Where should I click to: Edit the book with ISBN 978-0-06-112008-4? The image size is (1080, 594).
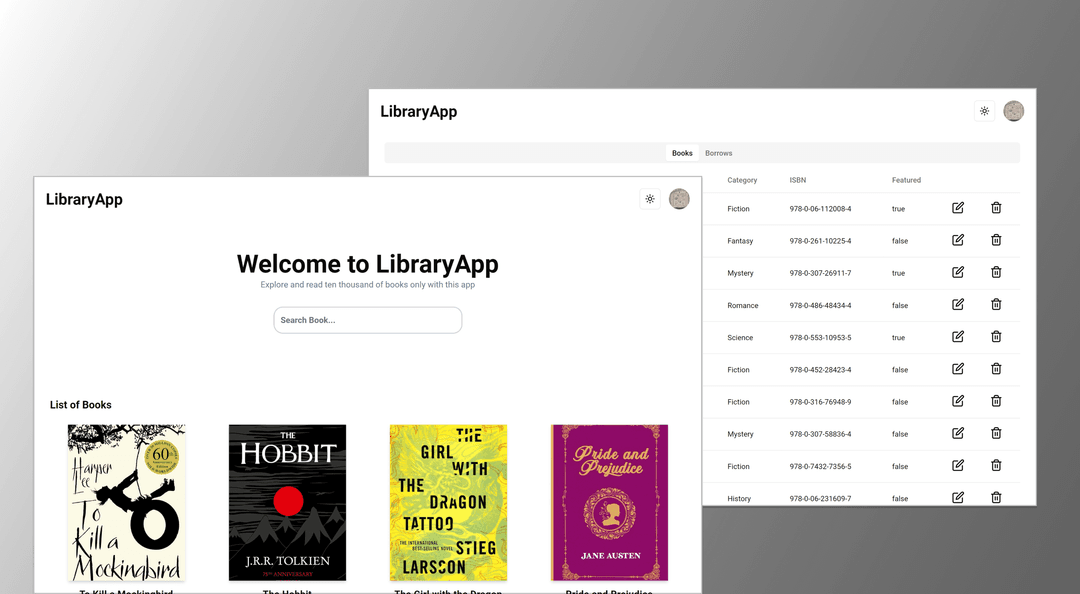[x=957, y=207]
